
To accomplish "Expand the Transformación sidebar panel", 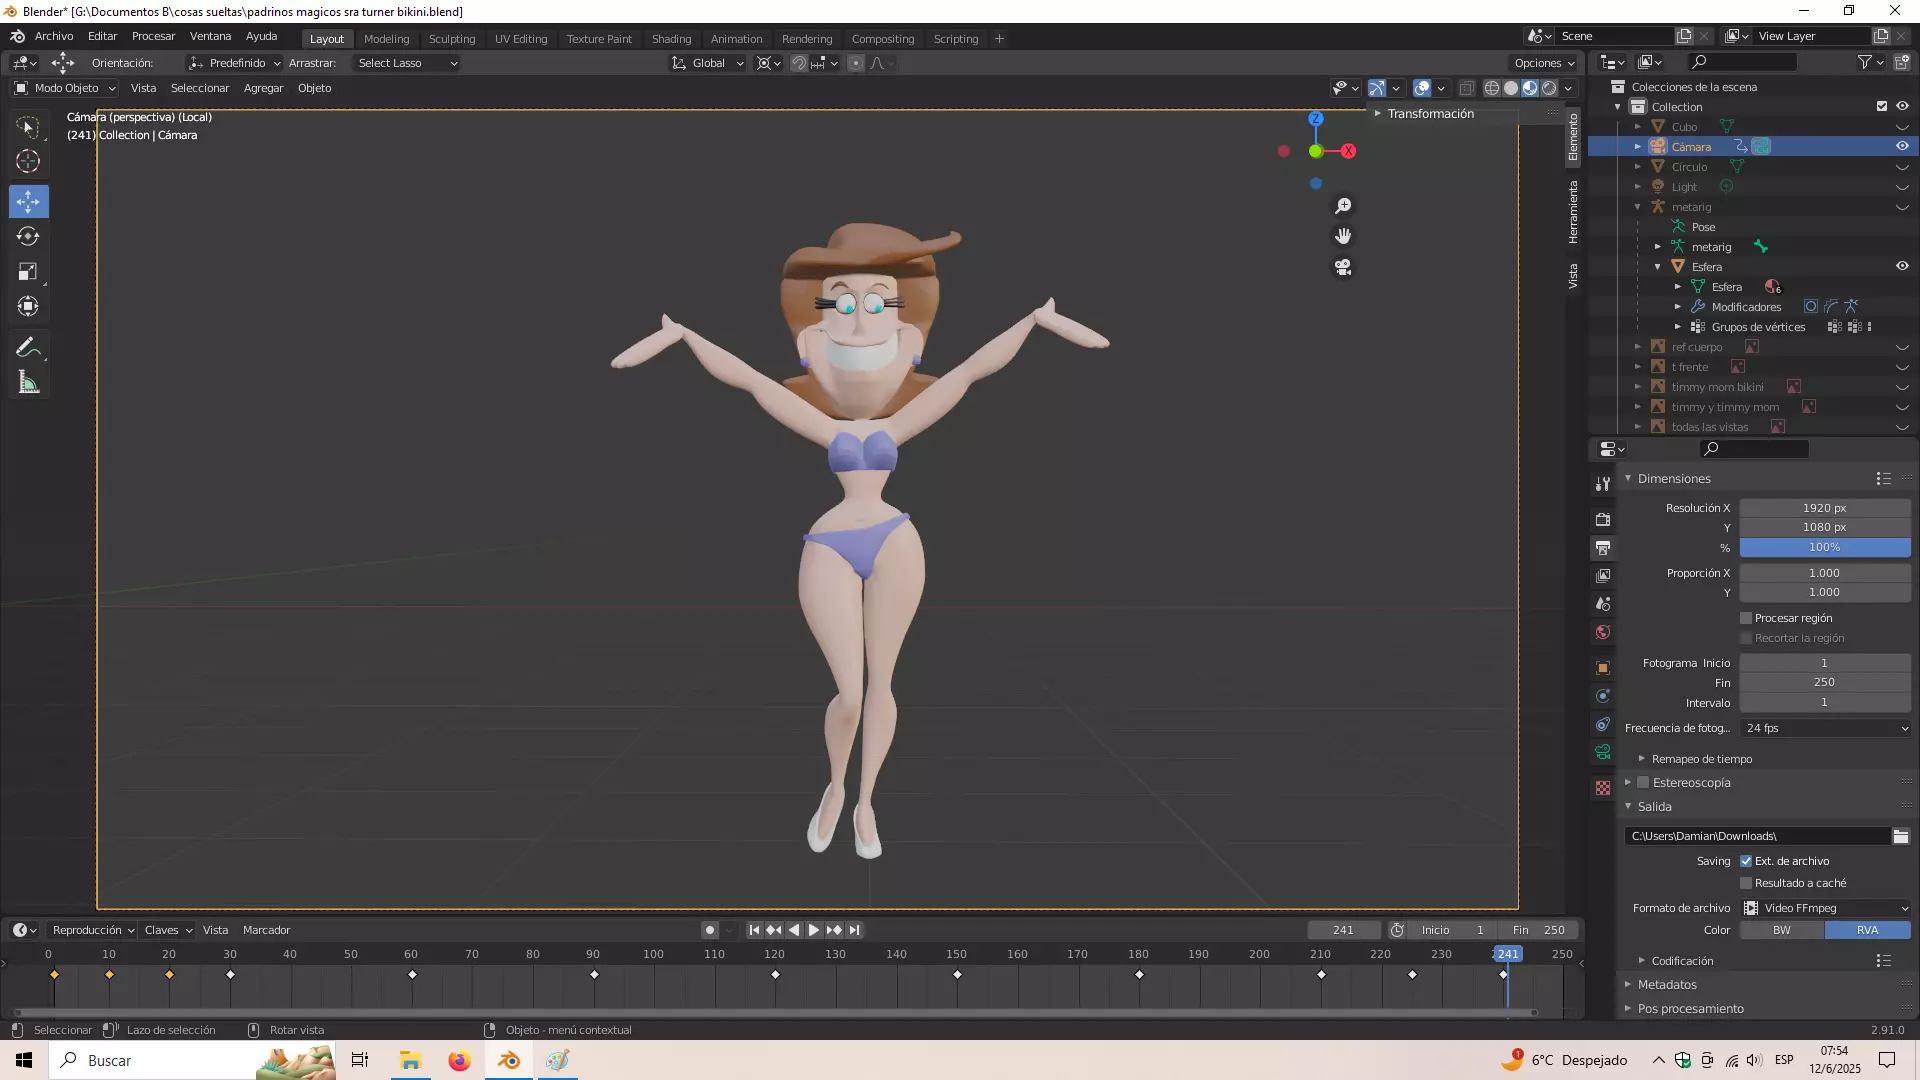I will click(1430, 113).
